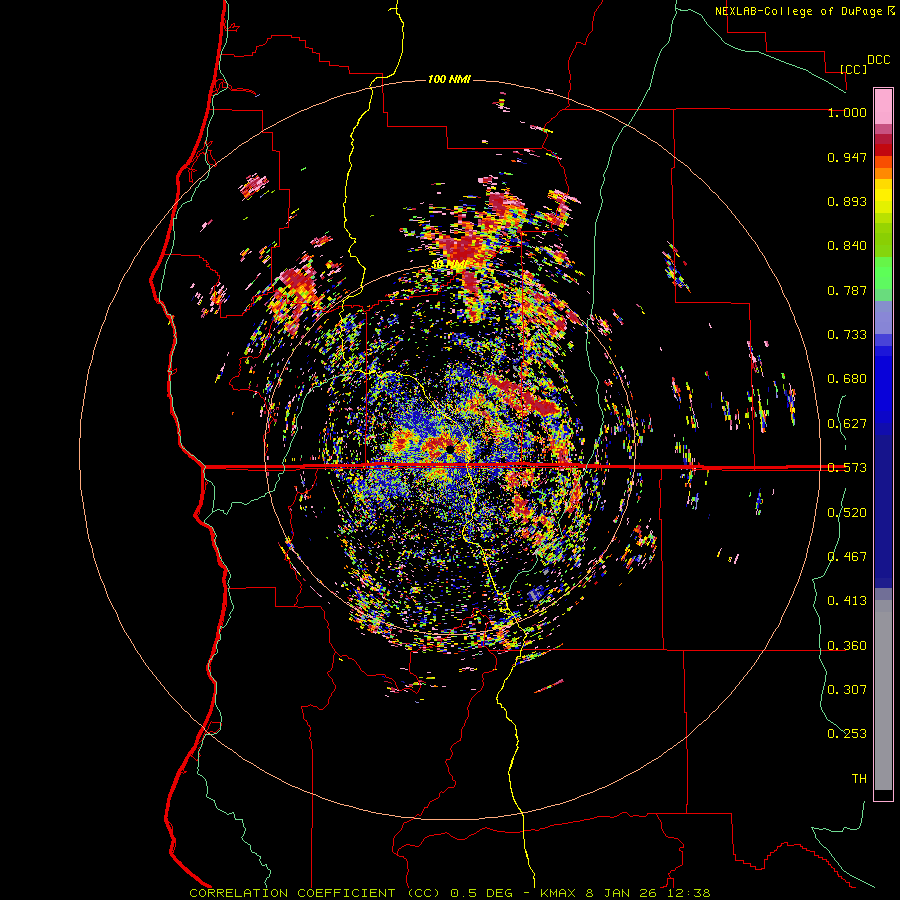
Task: Select the bright green band of the color bar
Action: (883, 273)
